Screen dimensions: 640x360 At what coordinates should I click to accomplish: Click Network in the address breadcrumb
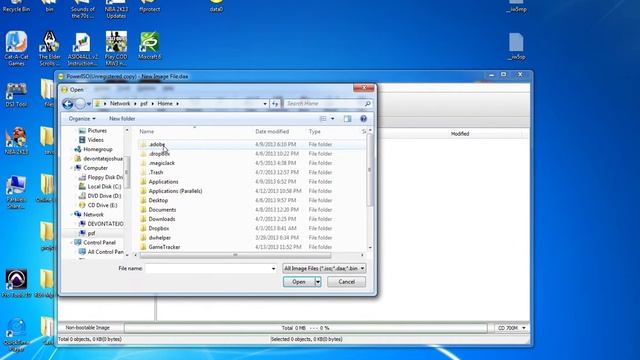pos(120,104)
